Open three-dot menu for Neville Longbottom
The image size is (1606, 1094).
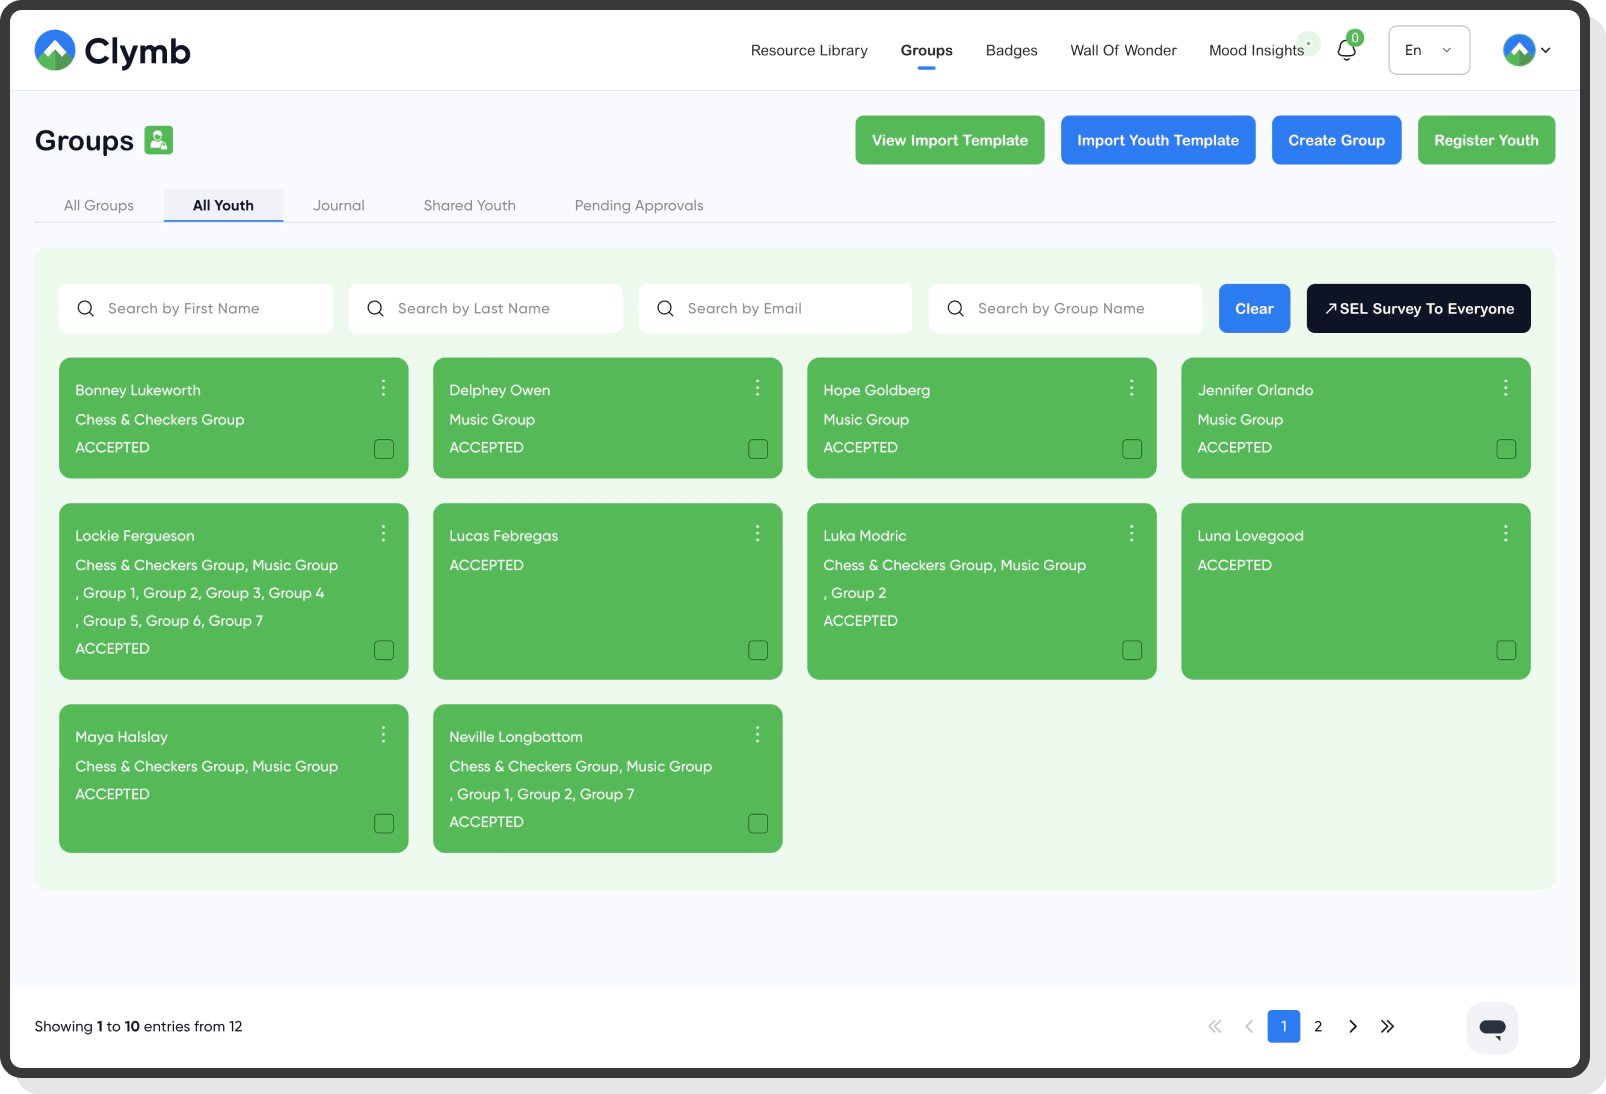tap(757, 735)
